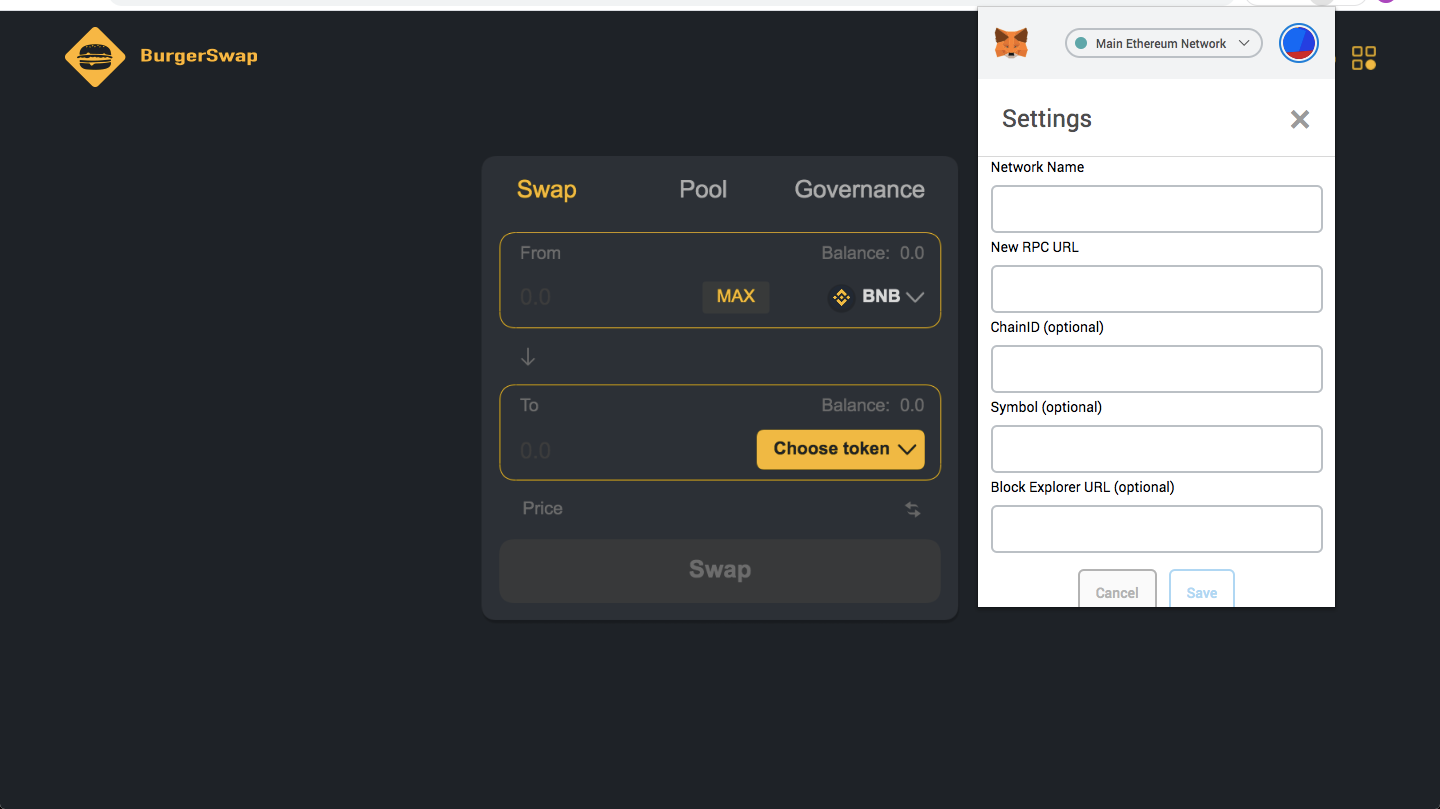Focus the Symbol input field

[1157, 449]
